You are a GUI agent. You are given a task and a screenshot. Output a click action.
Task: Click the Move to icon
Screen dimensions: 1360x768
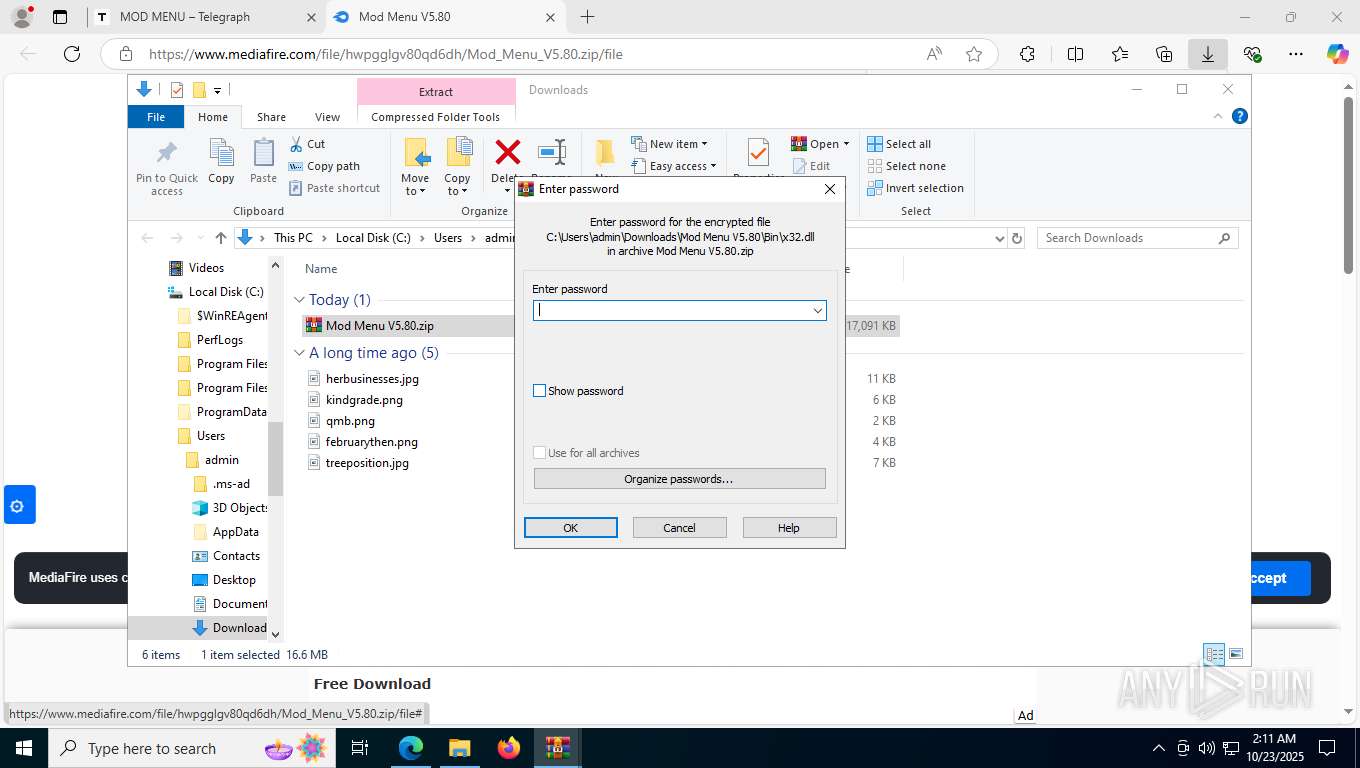[416, 153]
